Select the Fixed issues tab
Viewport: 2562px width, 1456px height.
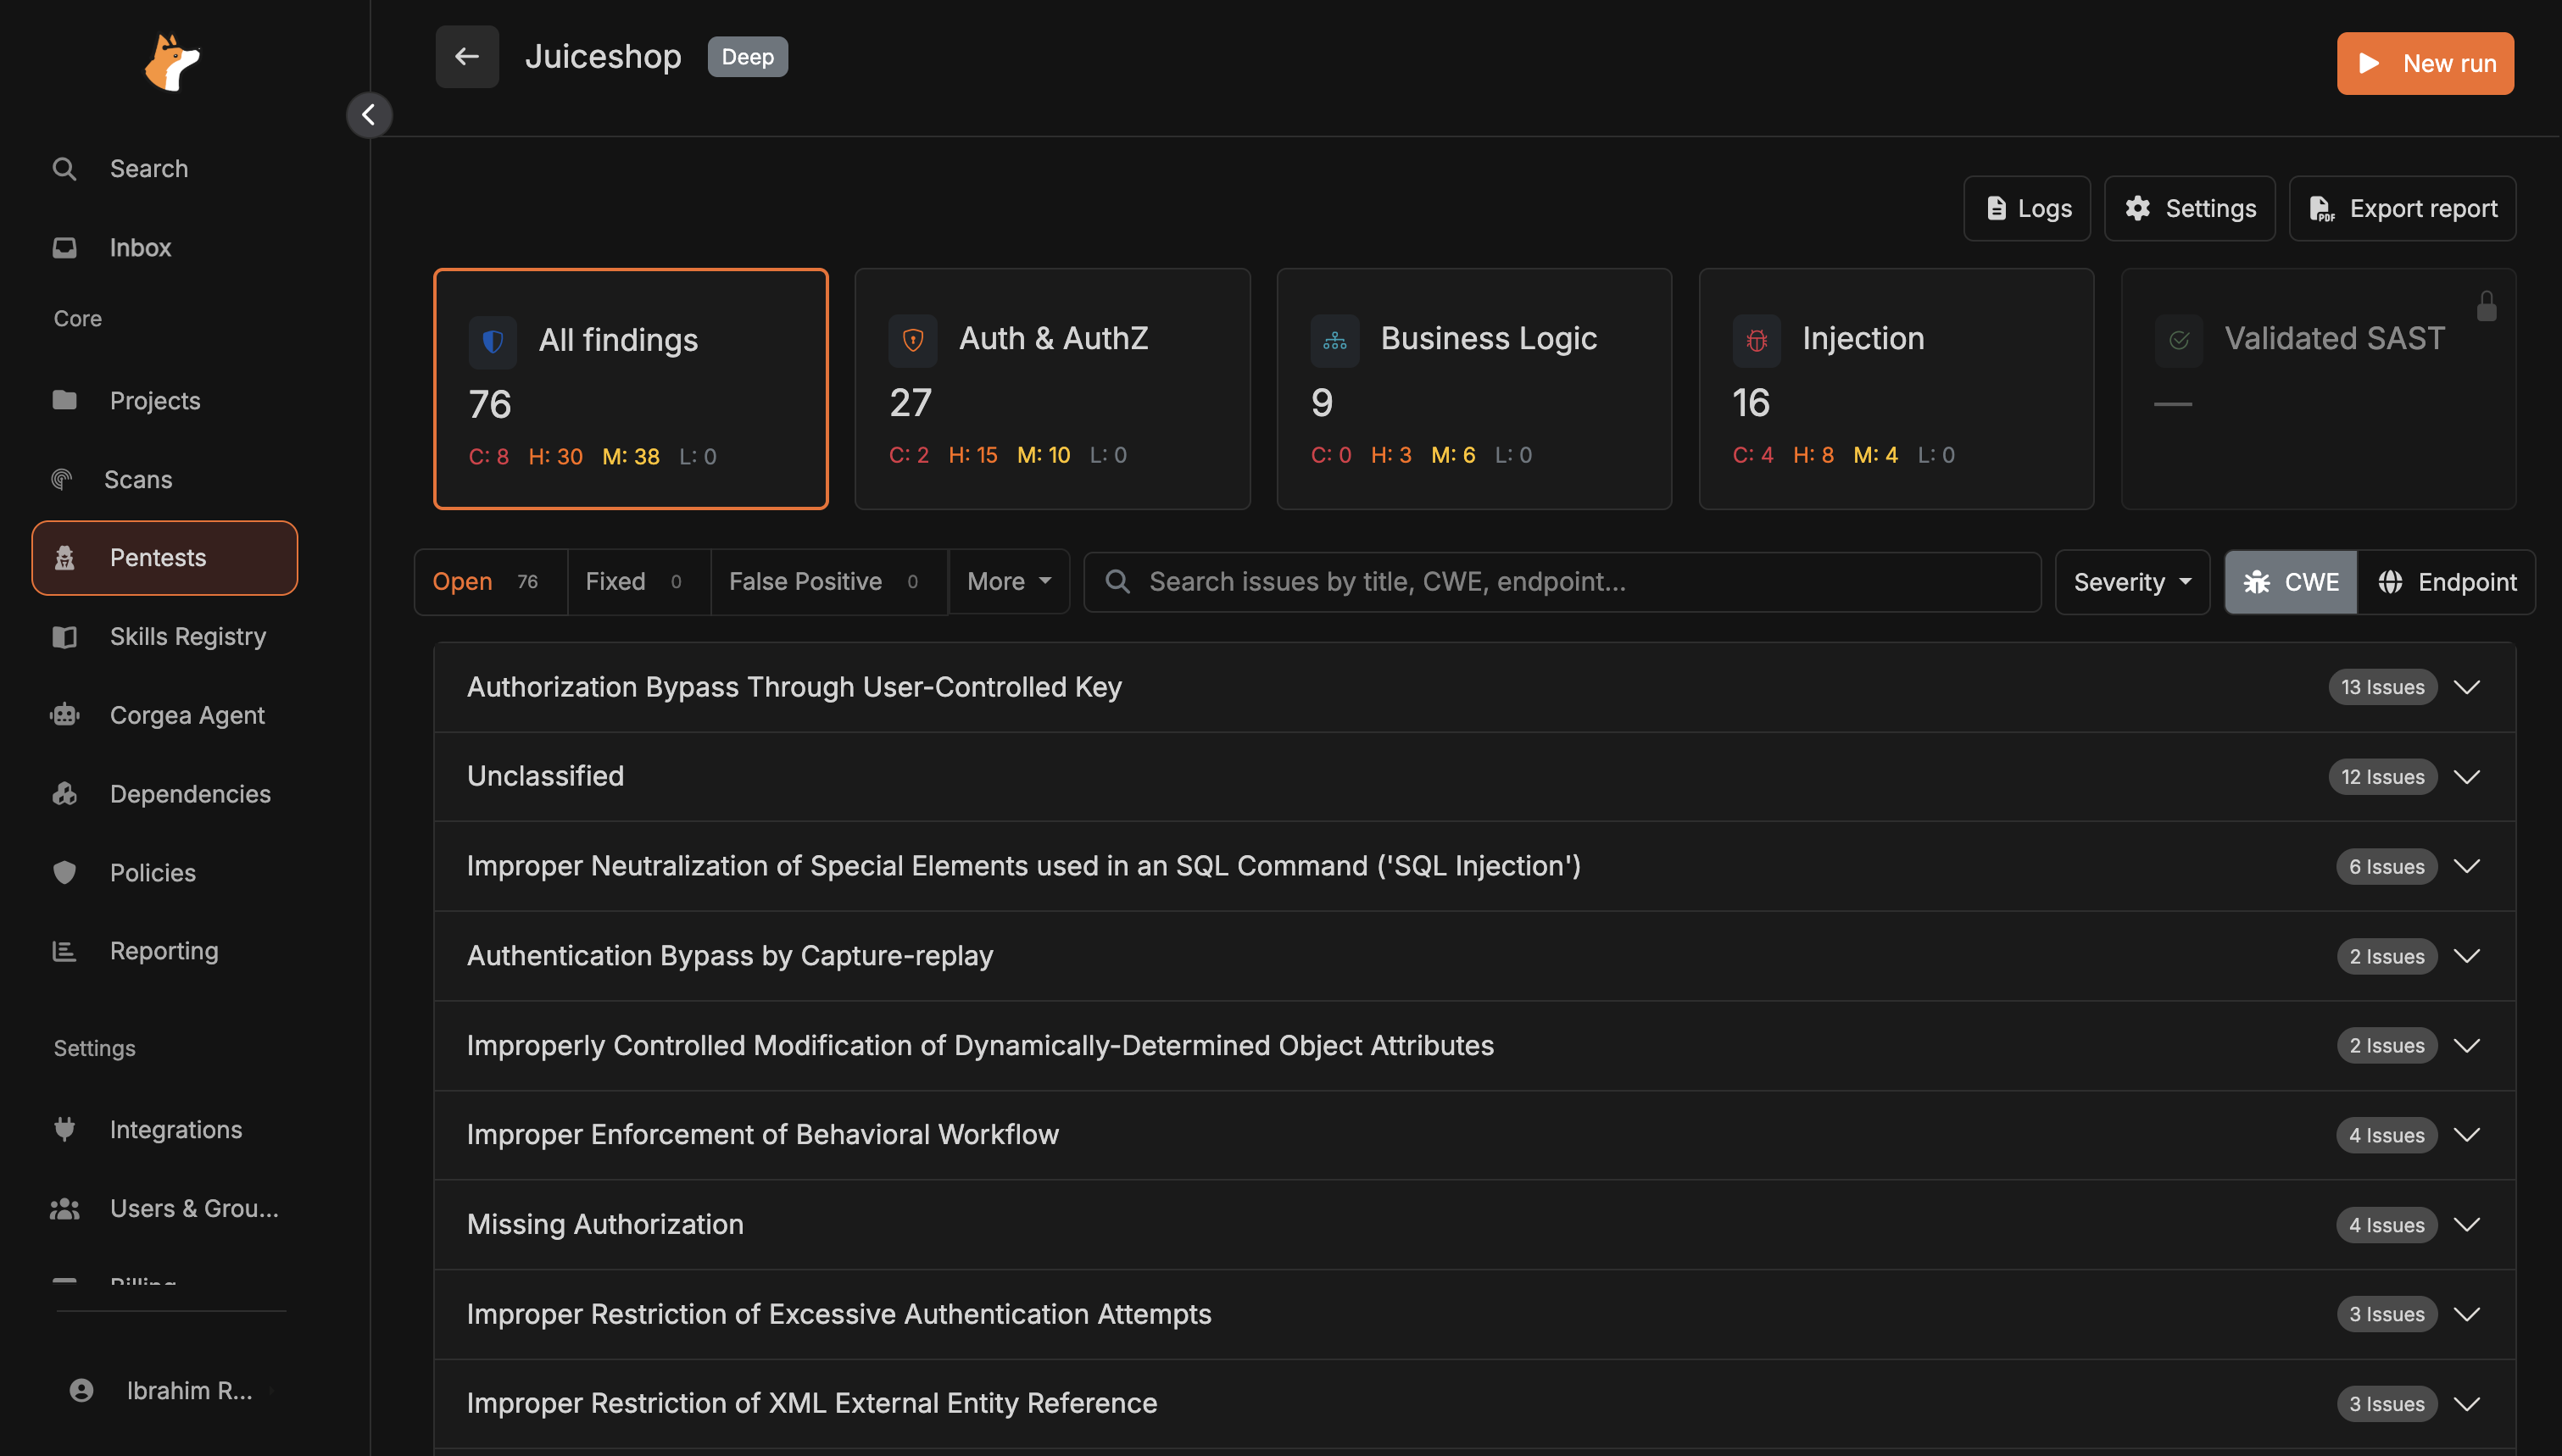click(x=638, y=581)
